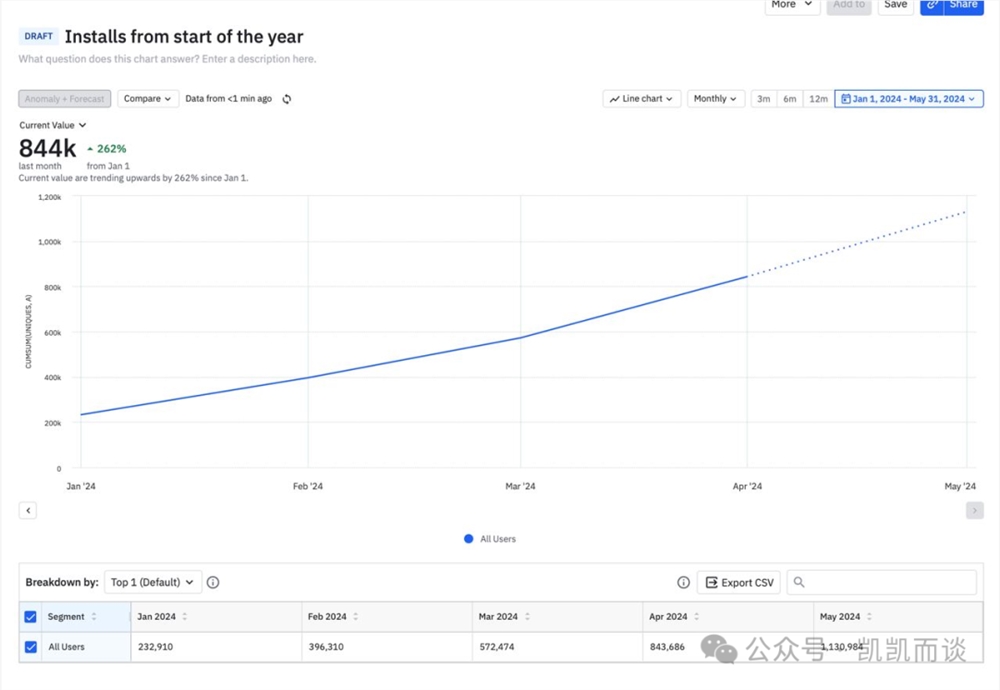Toggle the select-all Segment header checkbox
1000x690 pixels.
(30, 617)
